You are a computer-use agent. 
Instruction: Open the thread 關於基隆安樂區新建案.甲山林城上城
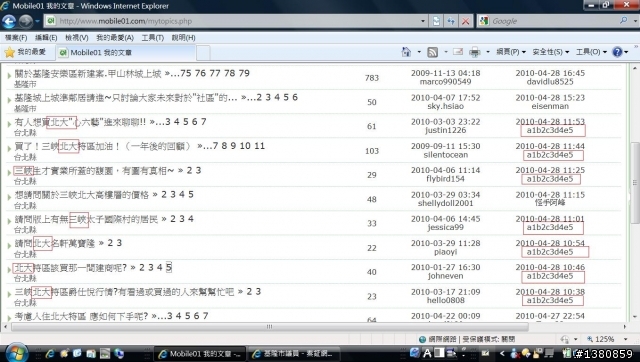coord(88,73)
